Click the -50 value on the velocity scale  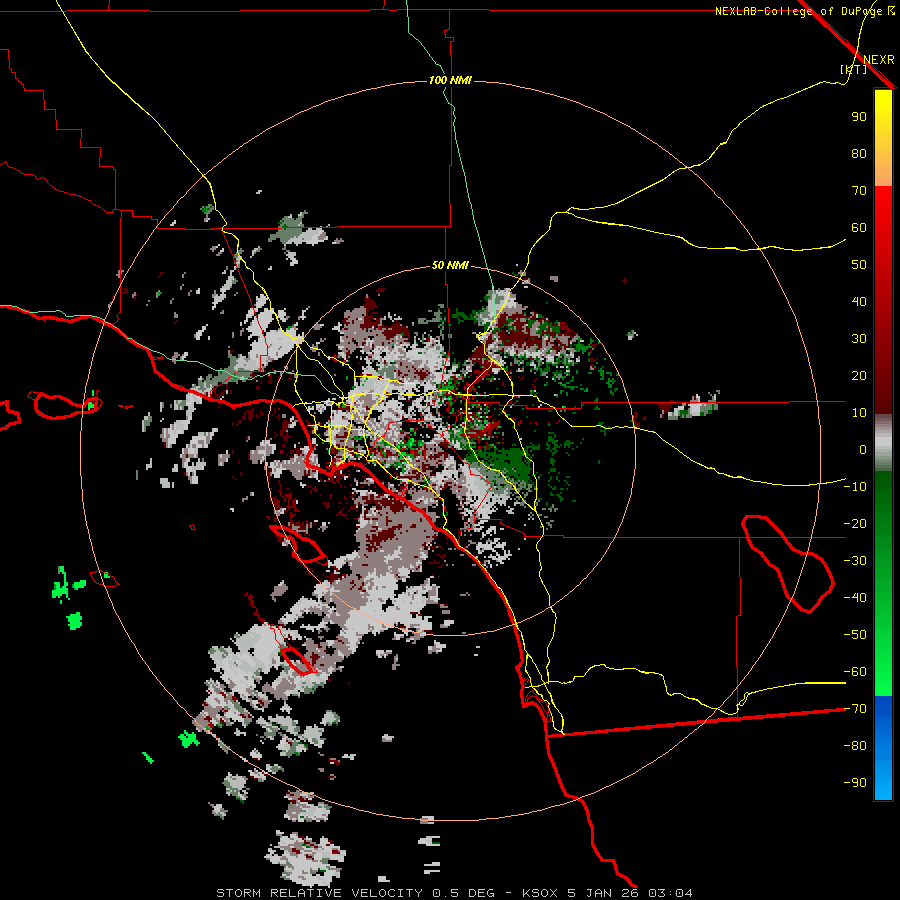[x=855, y=635]
